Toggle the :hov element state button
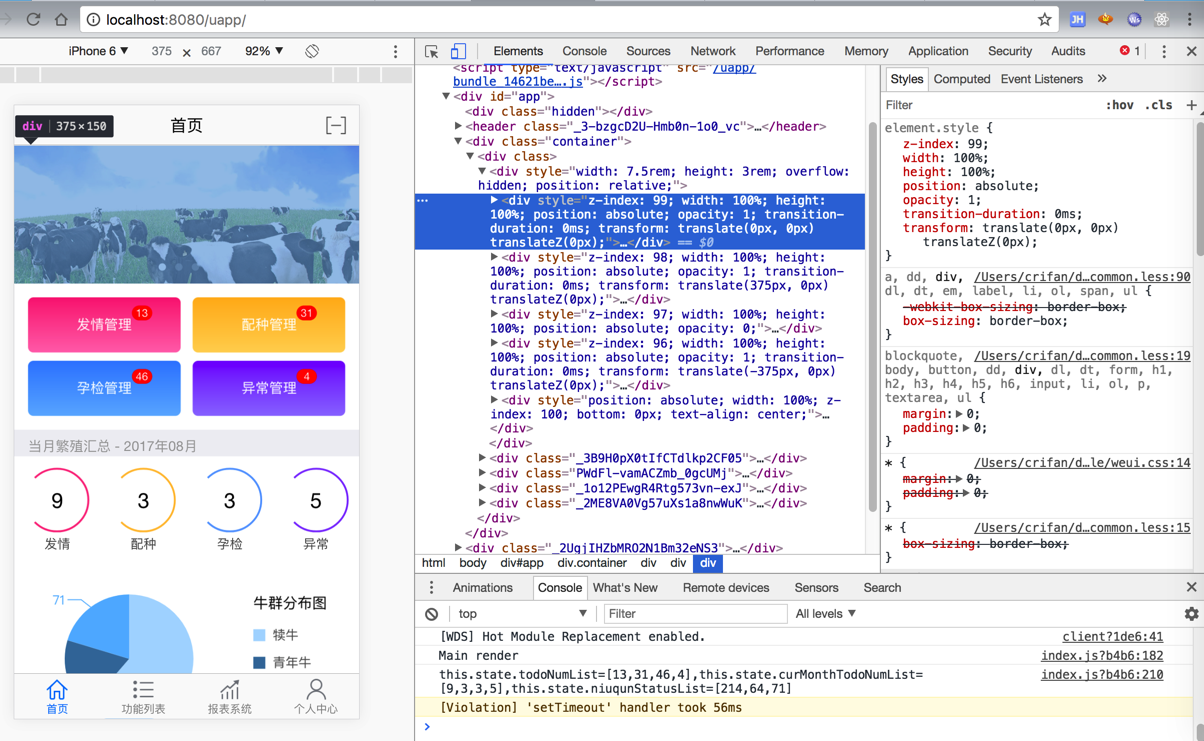Screen dimensions: 1204x741 coord(1119,105)
